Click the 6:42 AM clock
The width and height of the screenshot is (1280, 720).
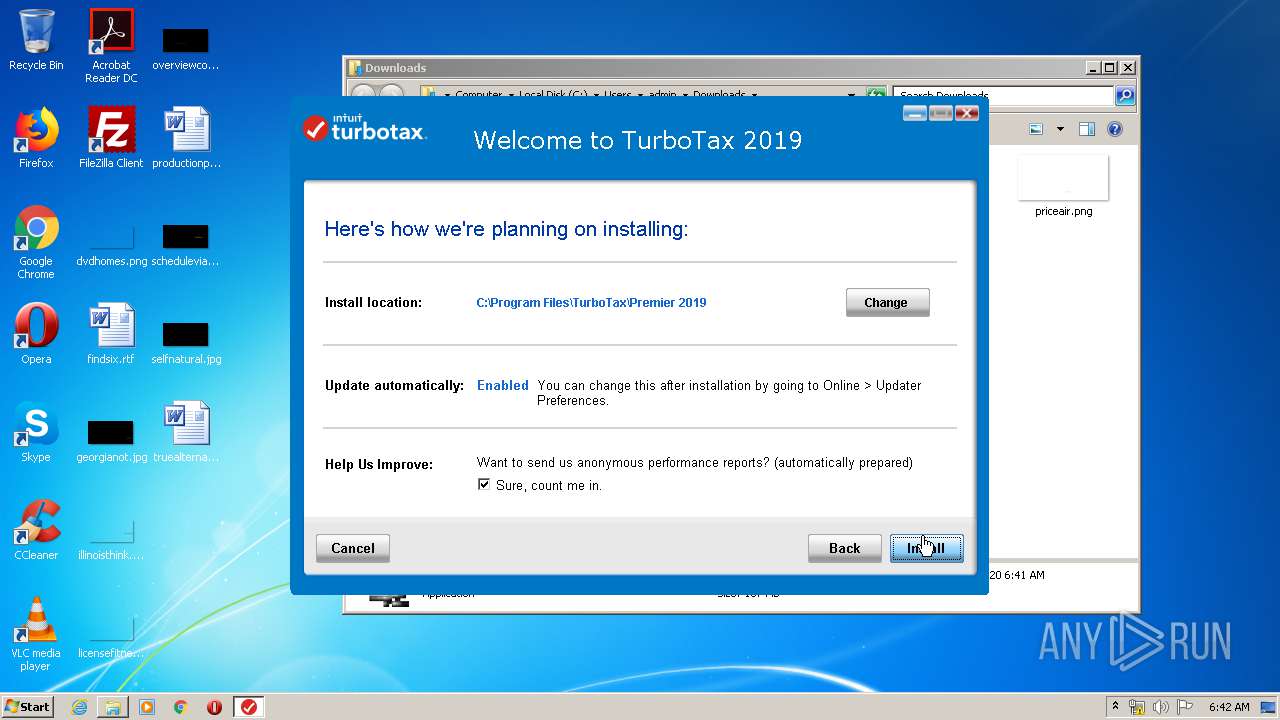(1229, 707)
